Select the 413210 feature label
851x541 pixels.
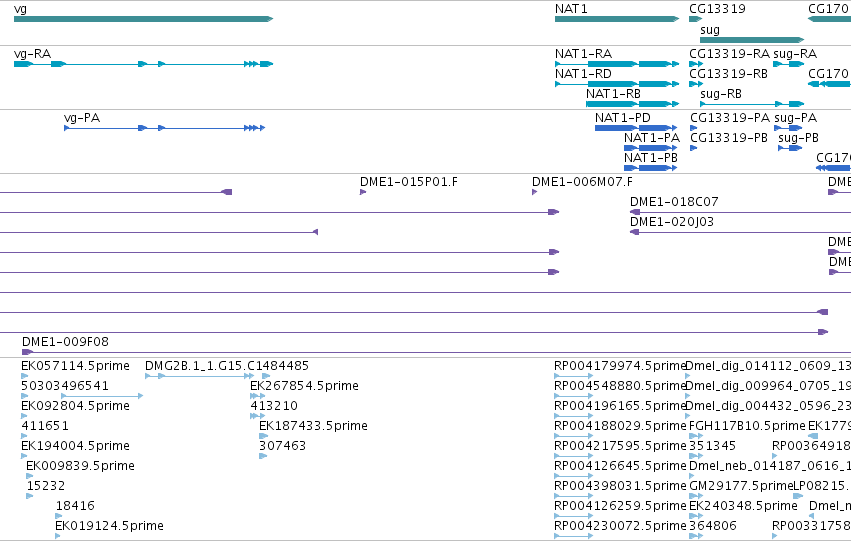[x=274, y=406]
